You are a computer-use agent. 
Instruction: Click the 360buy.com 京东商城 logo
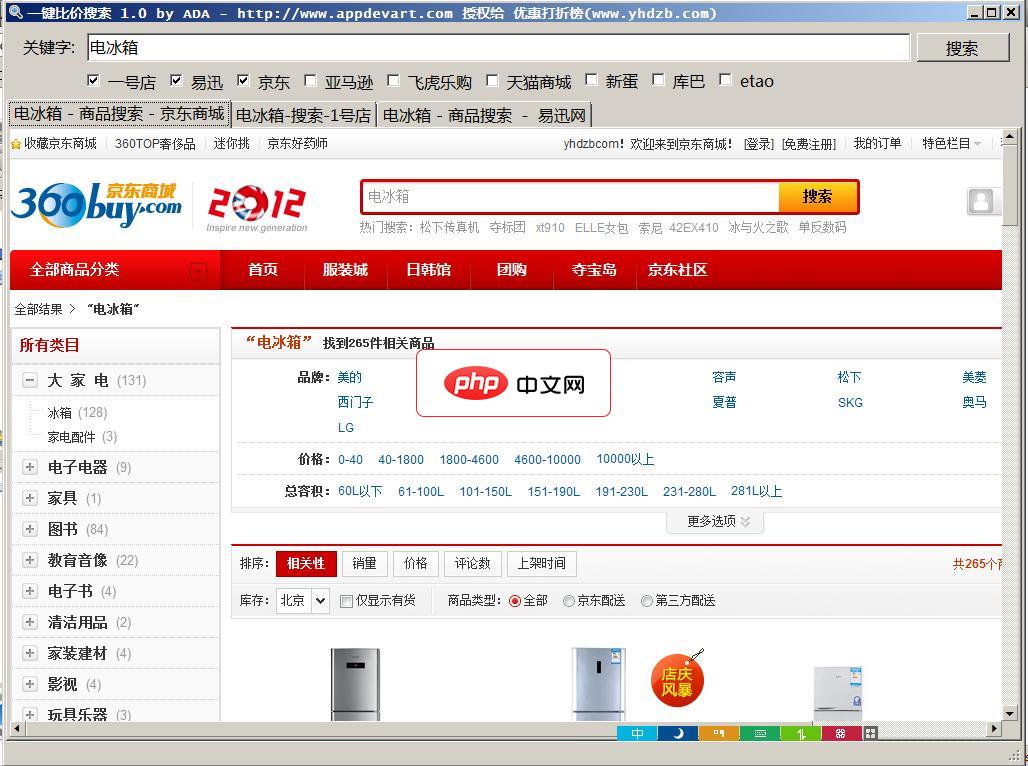pyautogui.click(x=96, y=205)
